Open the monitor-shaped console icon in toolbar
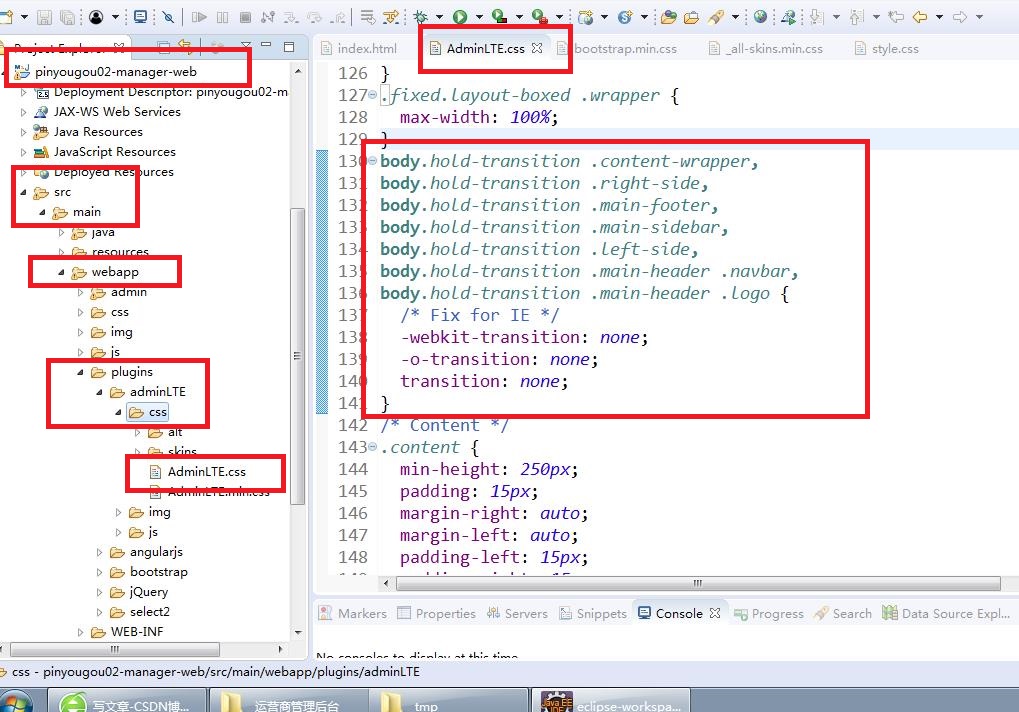Image resolution: width=1019 pixels, height=712 pixels. point(140,17)
